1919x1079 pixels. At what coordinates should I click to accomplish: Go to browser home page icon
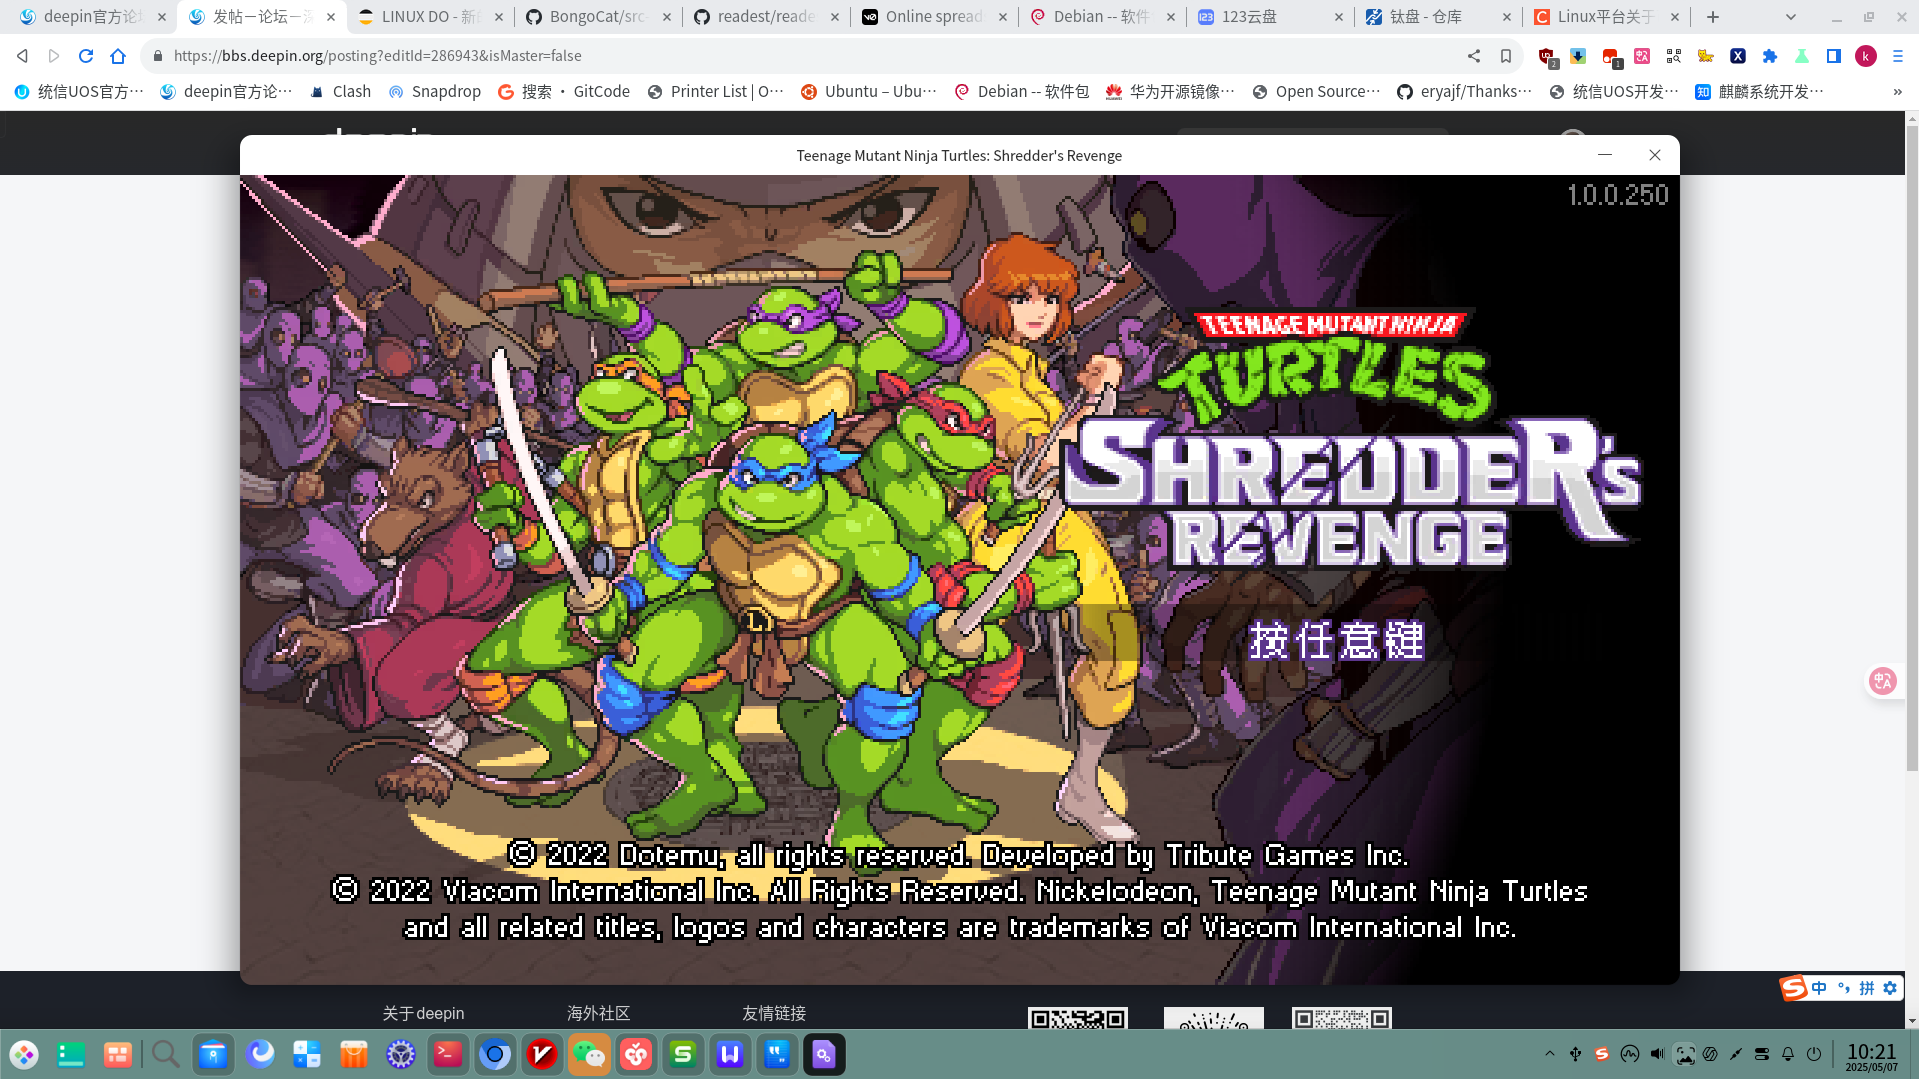pos(118,56)
